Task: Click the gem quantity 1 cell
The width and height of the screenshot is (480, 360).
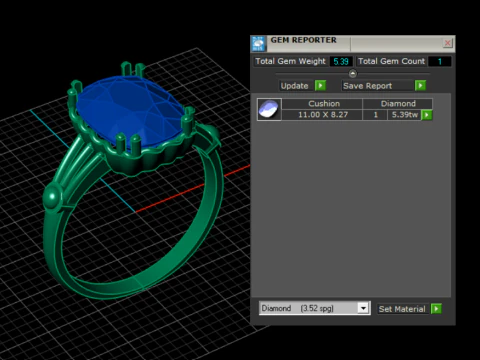Action: (375, 115)
